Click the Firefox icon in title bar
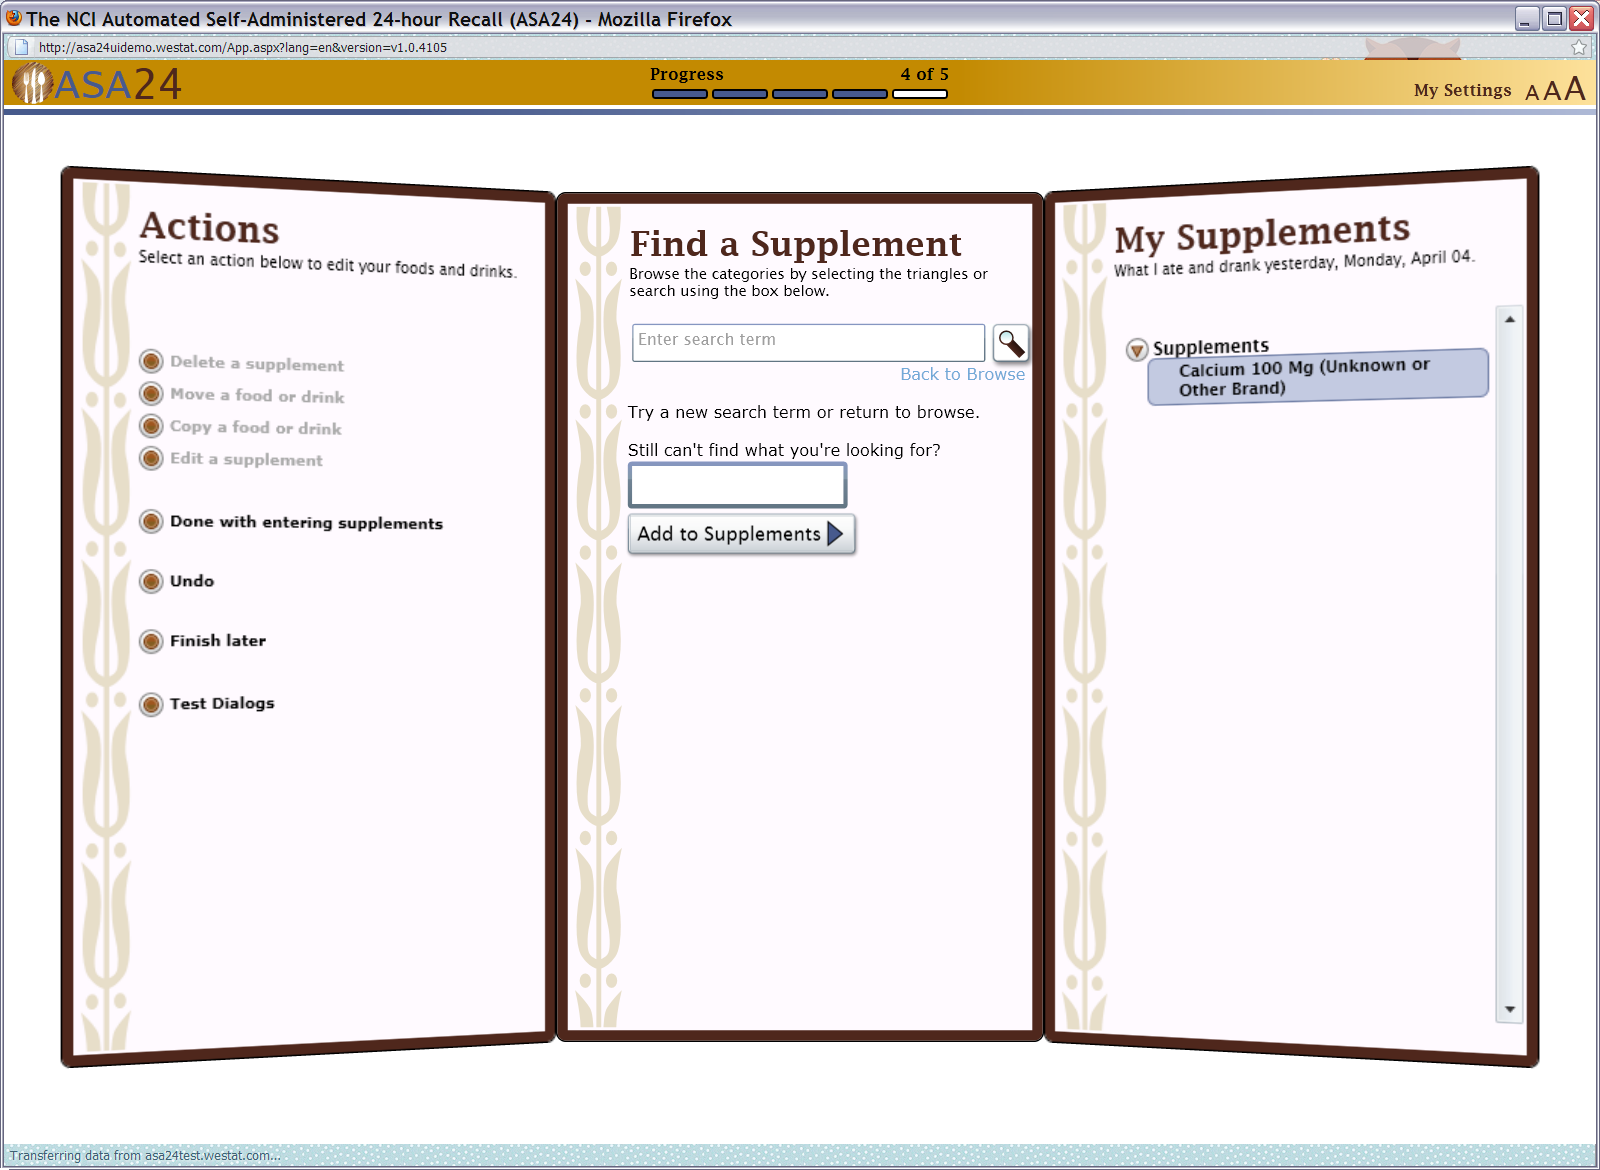 tap(14, 18)
